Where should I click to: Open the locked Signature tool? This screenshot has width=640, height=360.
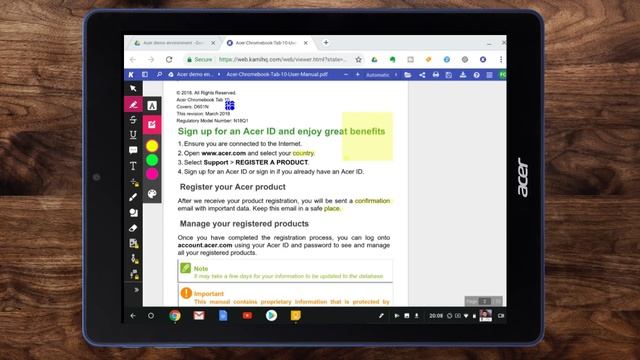[134, 259]
